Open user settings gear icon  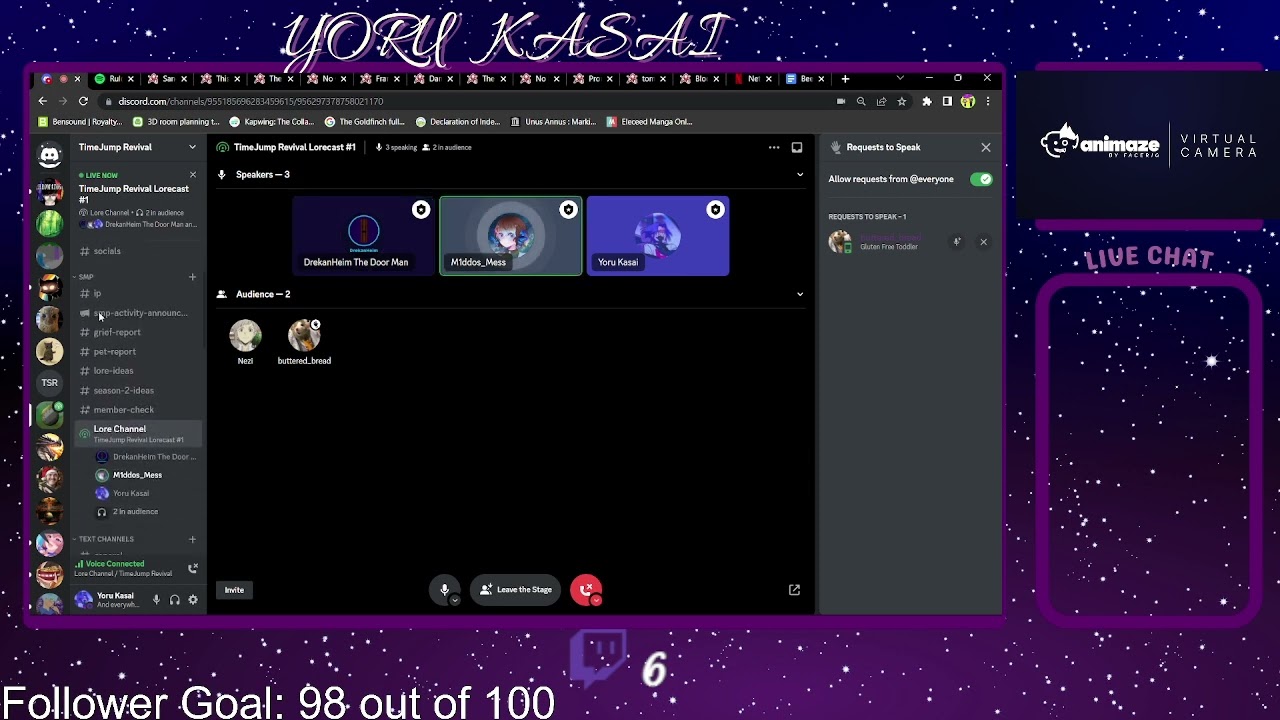(193, 600)
